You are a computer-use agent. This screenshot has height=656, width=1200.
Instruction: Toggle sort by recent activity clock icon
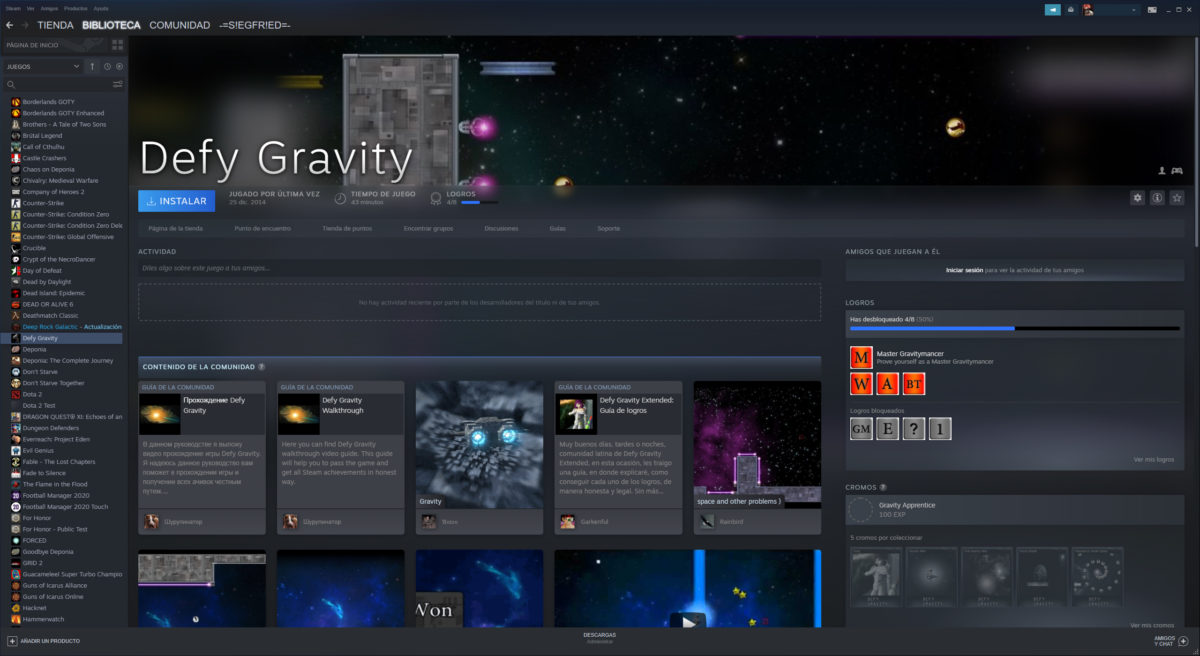(x=107, y=66)
